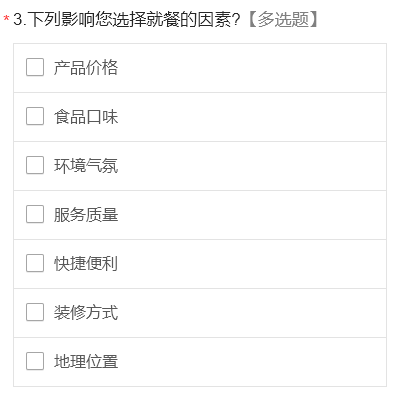
Task: Click the 快捷便利 option label text
Action: (x=86, y=264)
